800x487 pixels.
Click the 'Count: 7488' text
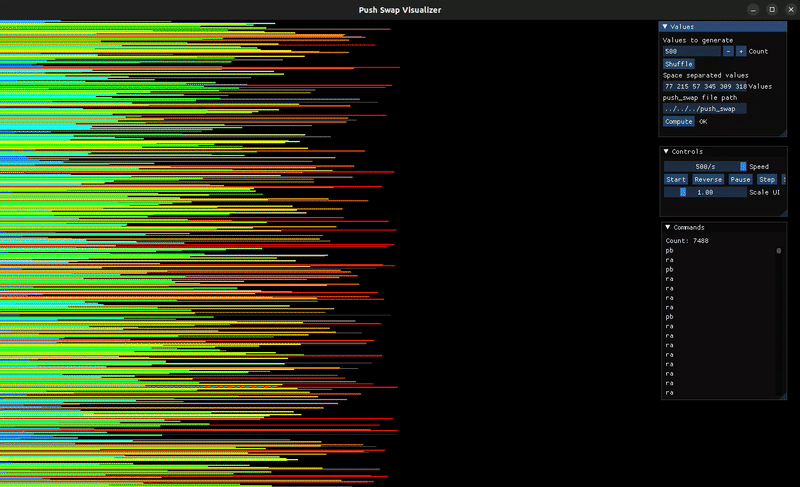687,241
